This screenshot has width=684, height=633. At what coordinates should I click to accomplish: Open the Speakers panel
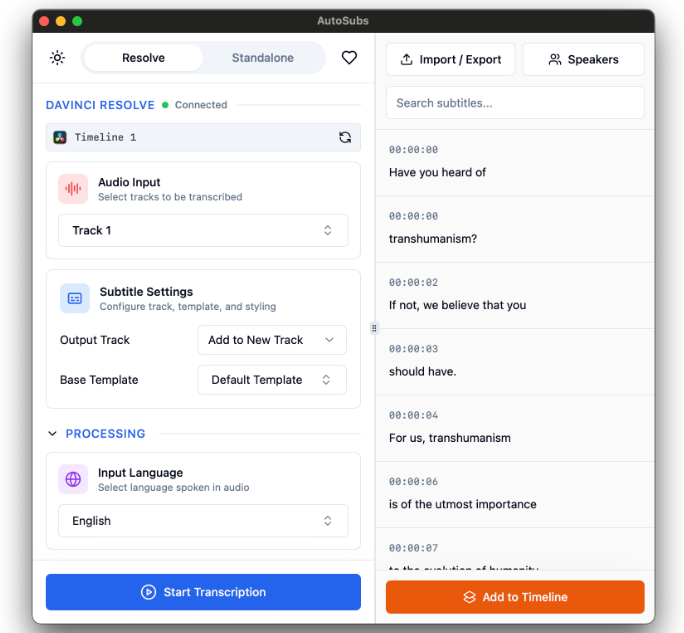pyautogui.click(x=583, y=59)
